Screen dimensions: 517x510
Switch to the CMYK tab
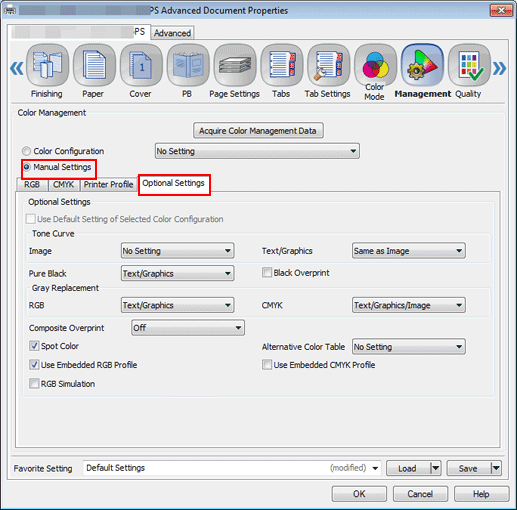(64, 185)
